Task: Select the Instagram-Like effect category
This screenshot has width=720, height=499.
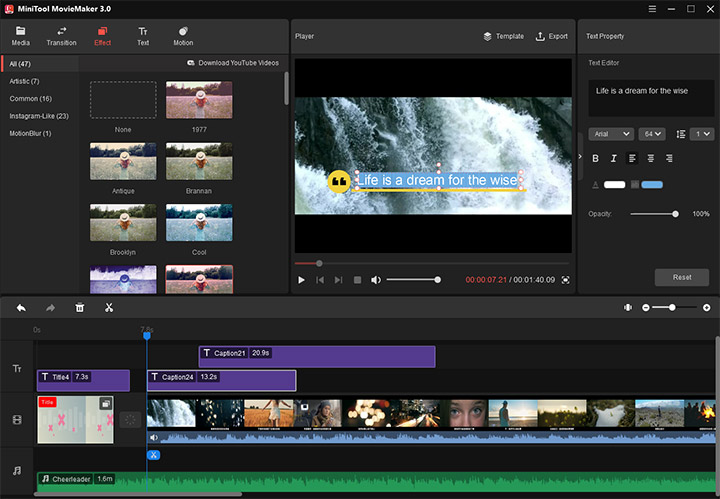Action: coord(39,116)
